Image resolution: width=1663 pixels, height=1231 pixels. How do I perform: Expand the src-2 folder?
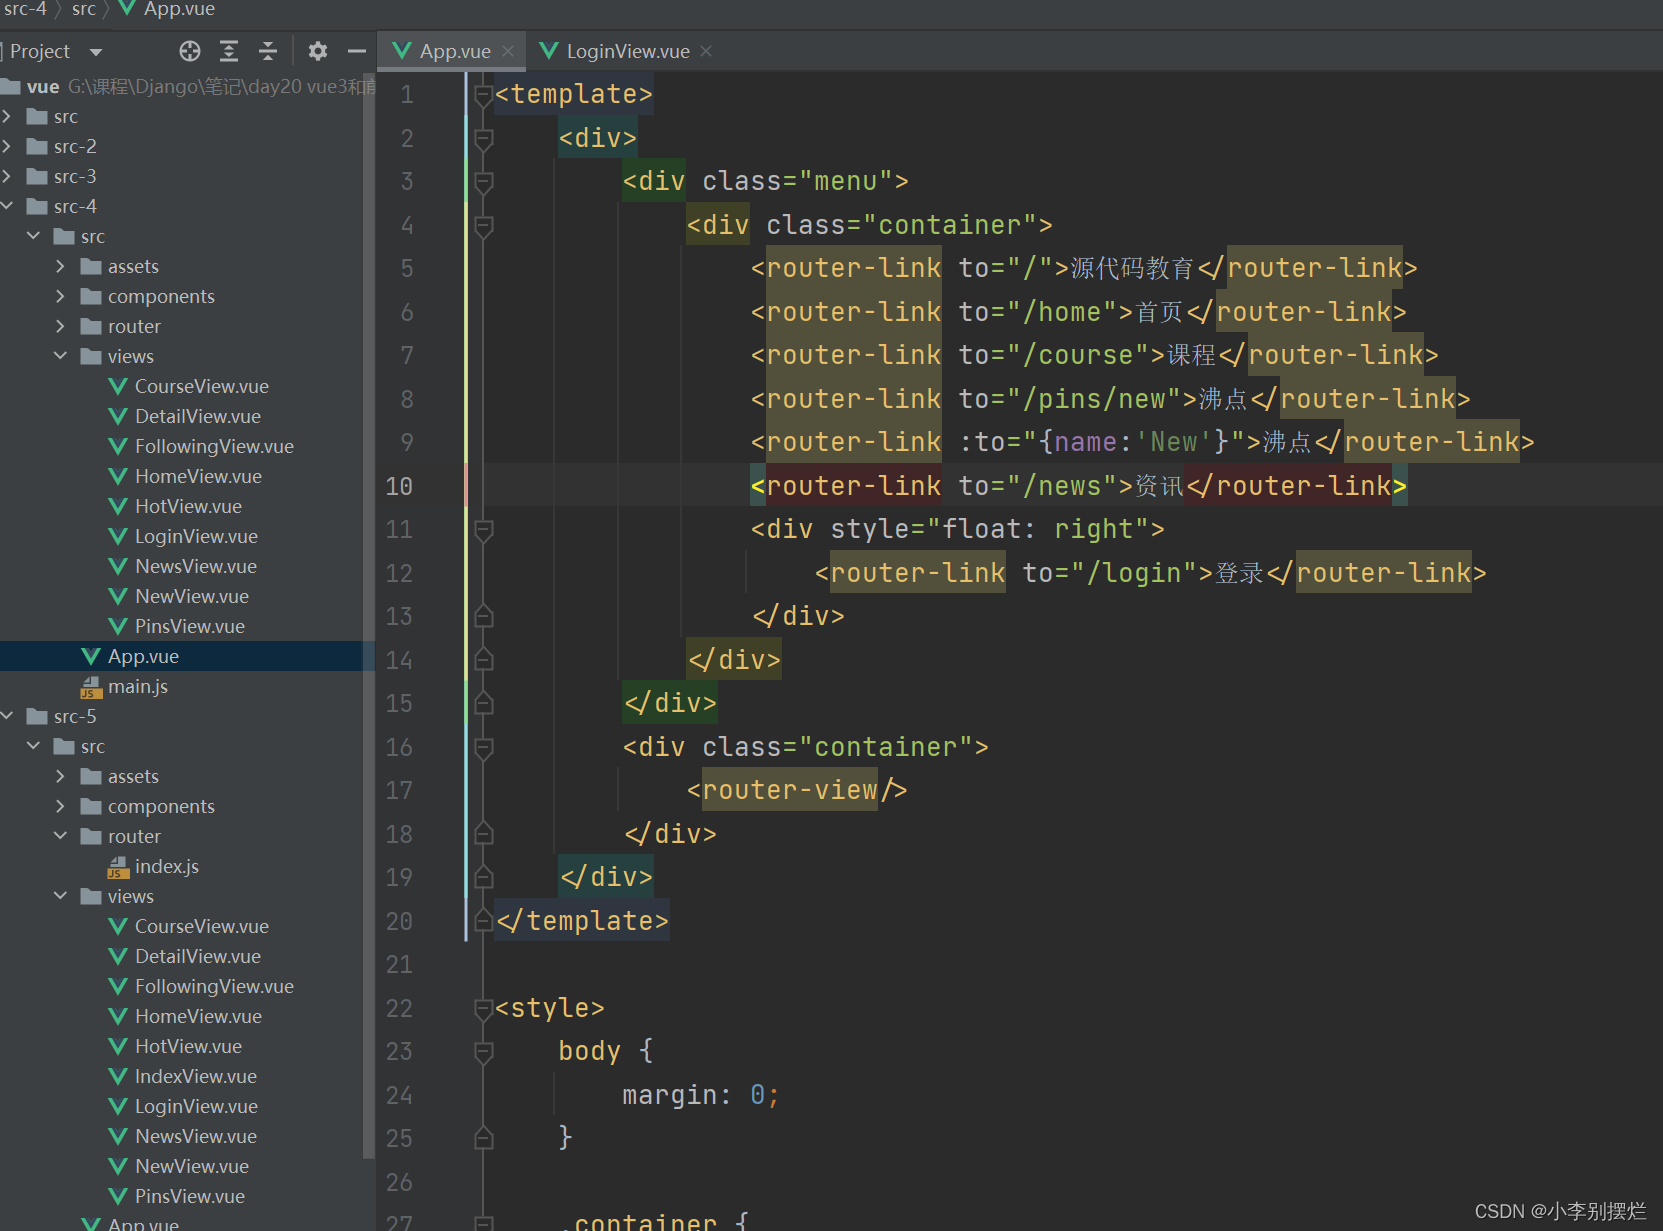pyautogui.click(x=7, y=147)
